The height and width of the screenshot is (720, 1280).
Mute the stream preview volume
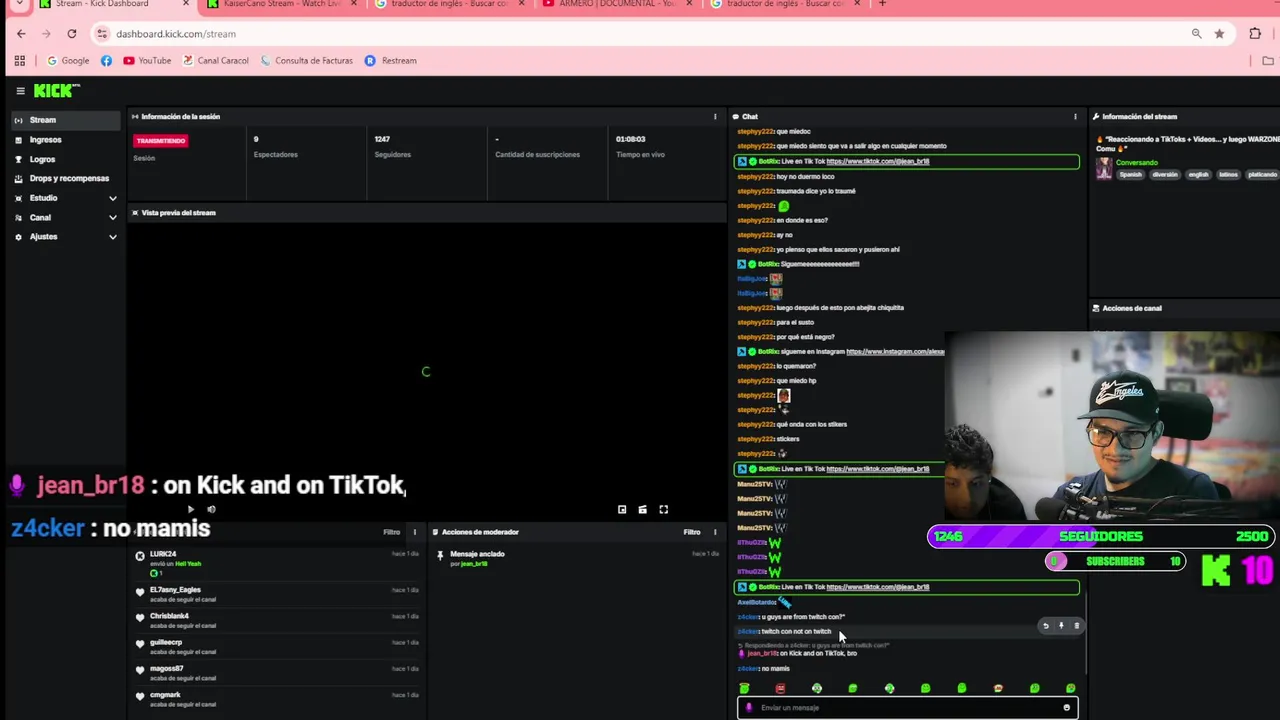[211, 509]
